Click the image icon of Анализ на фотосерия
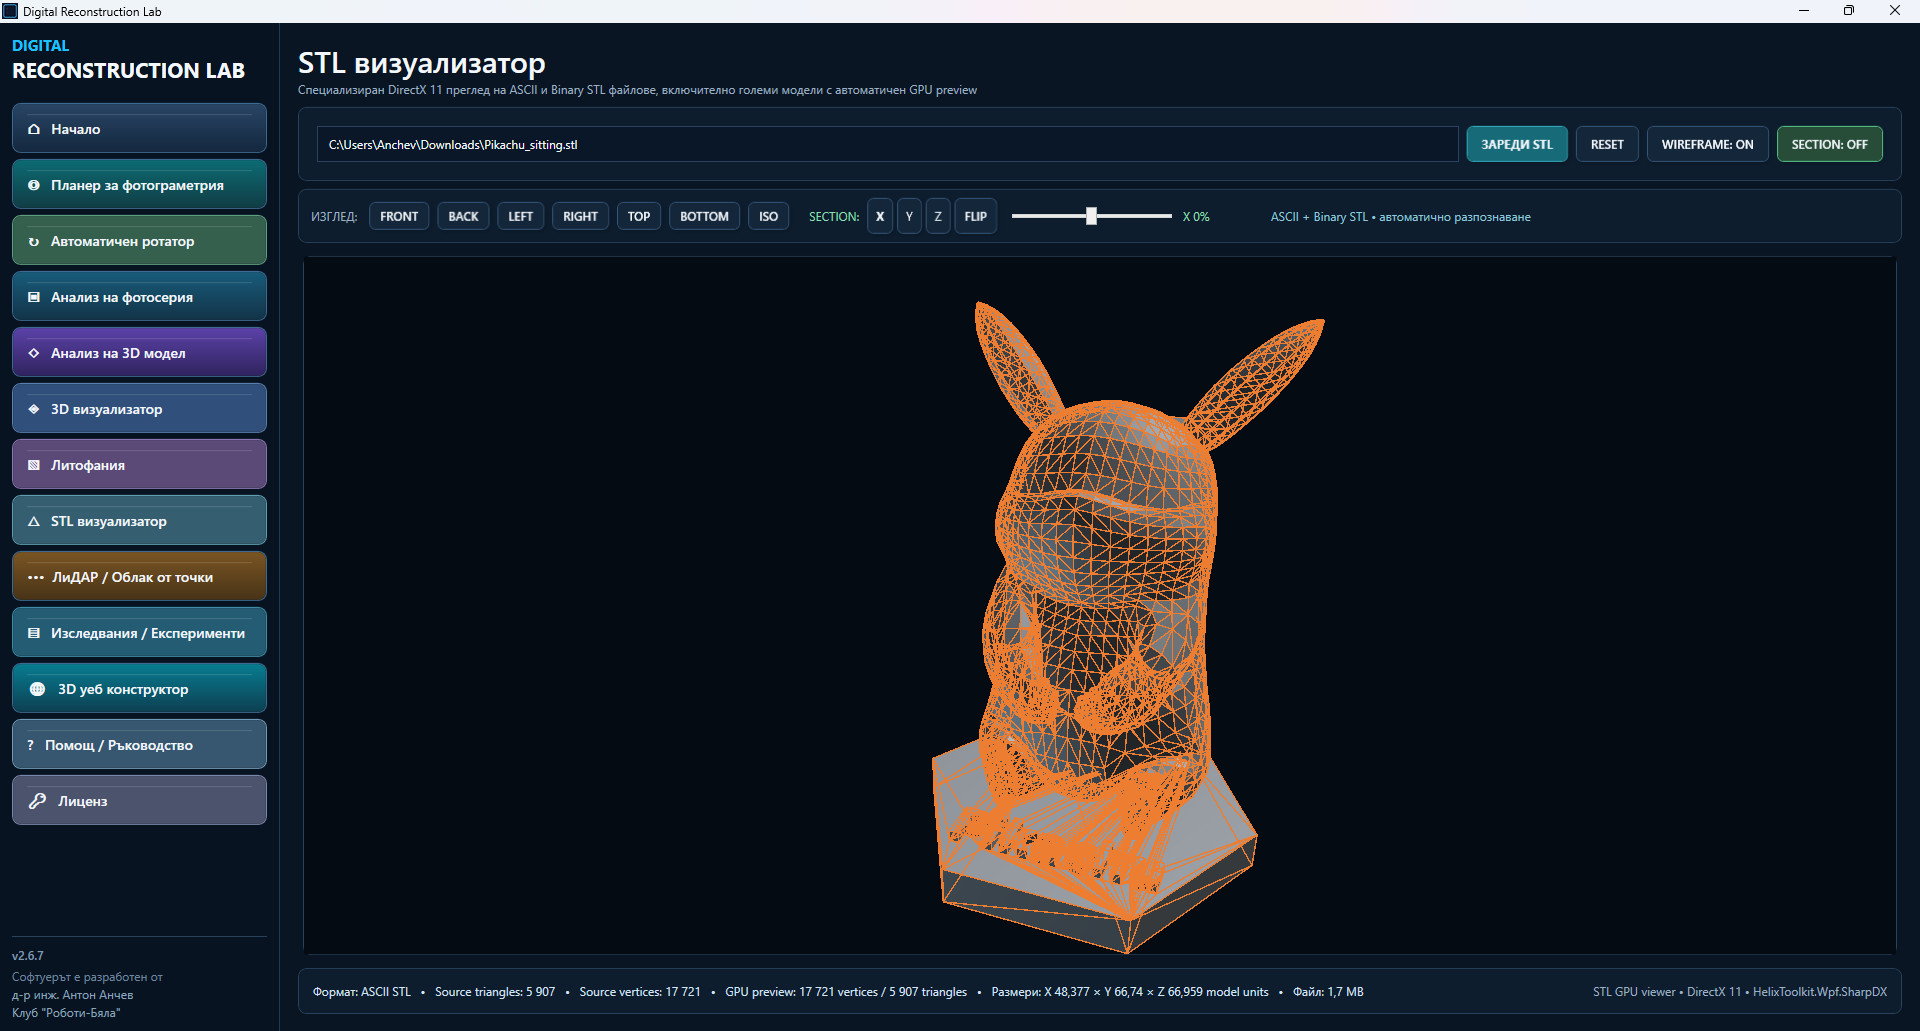Viewport: 1920px width, 1031px height. pos(34,297)
